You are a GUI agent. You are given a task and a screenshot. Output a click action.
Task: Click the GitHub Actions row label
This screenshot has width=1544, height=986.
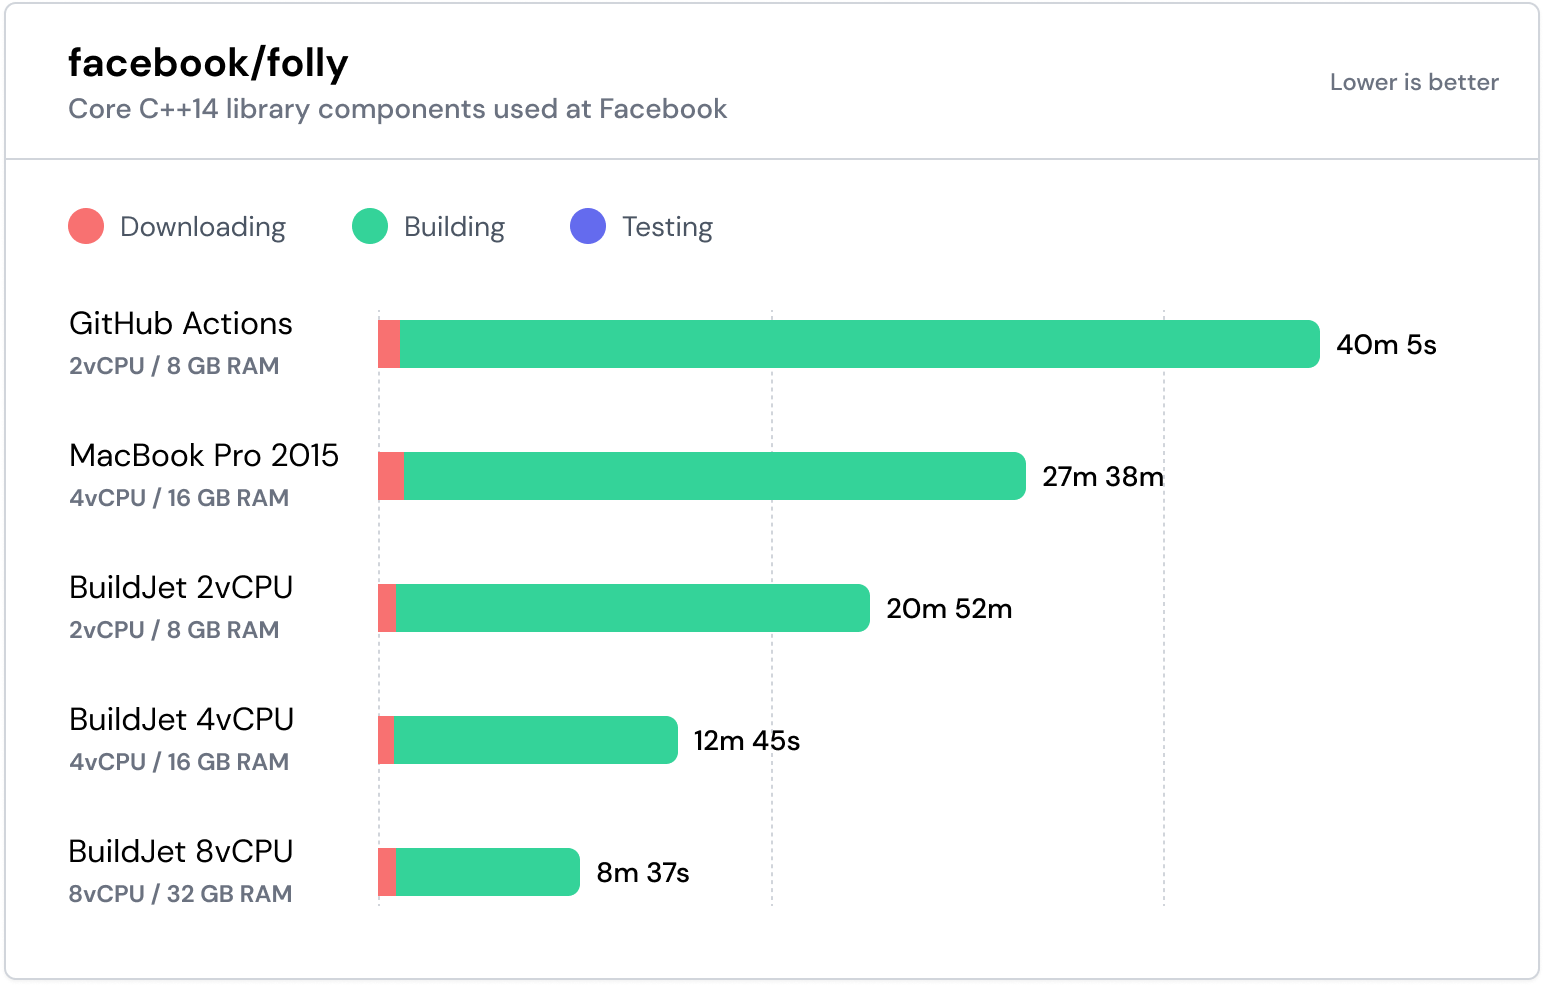coord(181,324)
